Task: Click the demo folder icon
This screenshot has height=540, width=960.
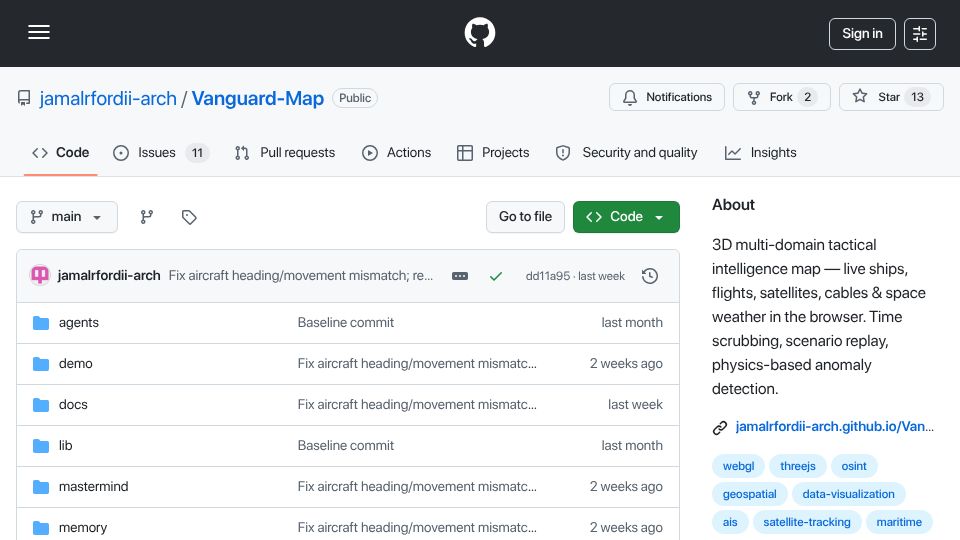Action: (x=41, y=364)
